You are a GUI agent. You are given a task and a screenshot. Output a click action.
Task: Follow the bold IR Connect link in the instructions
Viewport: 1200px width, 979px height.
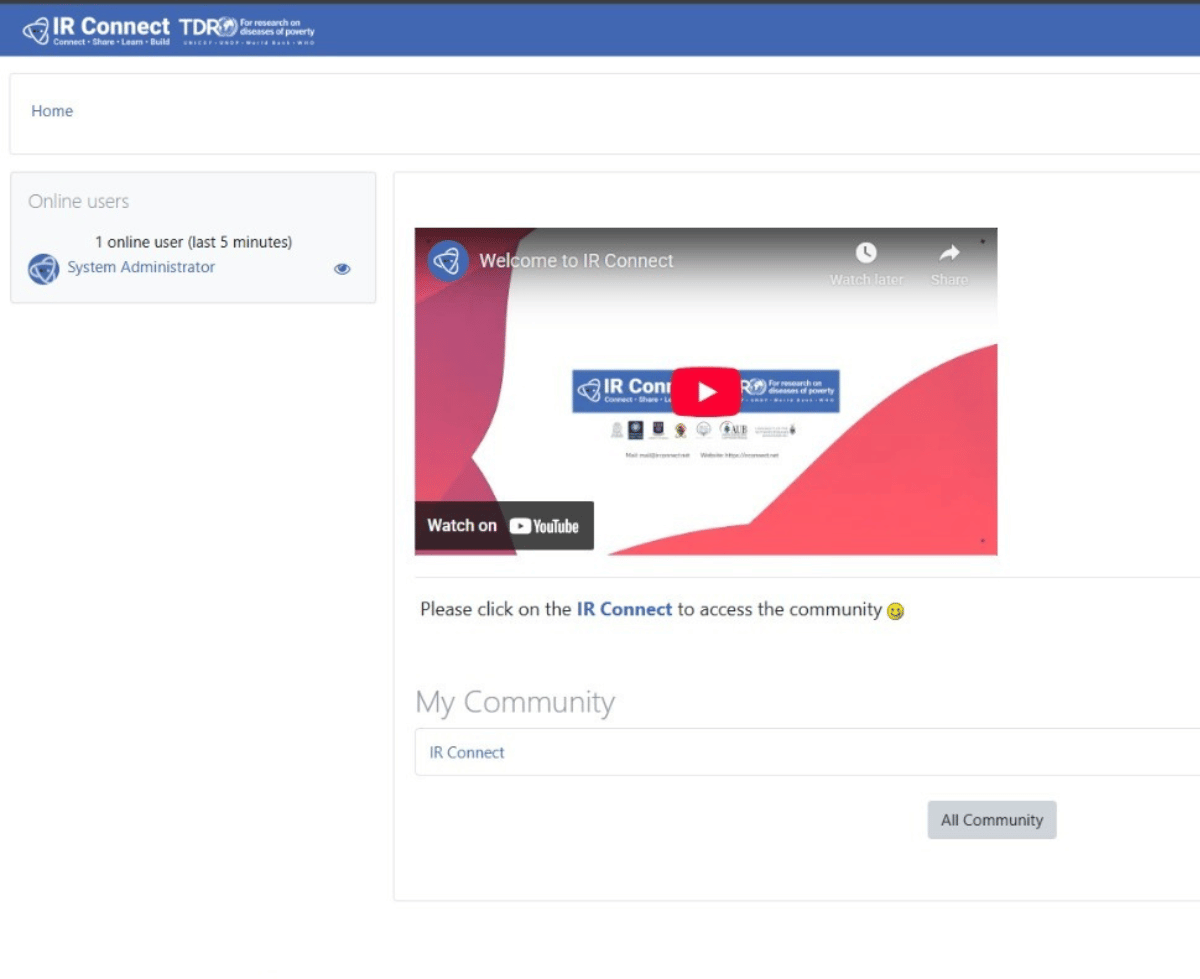(624, 609)
